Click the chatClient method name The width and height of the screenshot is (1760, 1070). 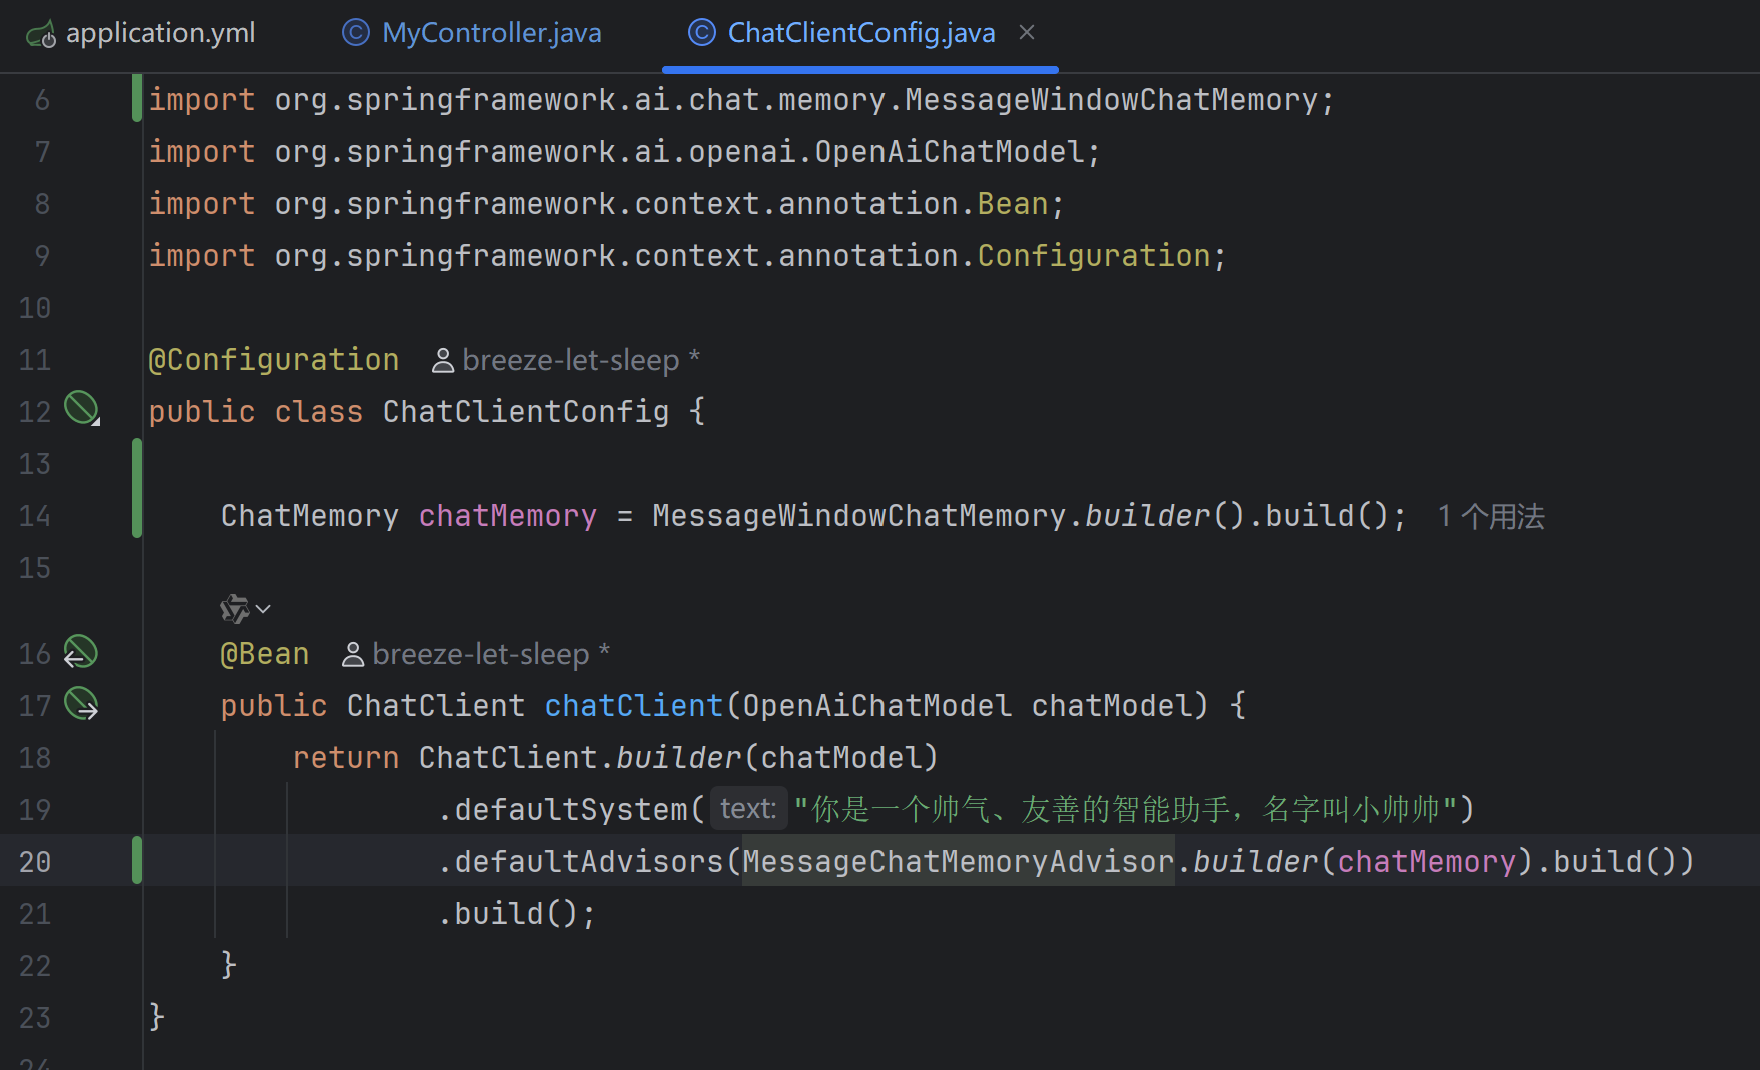(x=634, y=706)
